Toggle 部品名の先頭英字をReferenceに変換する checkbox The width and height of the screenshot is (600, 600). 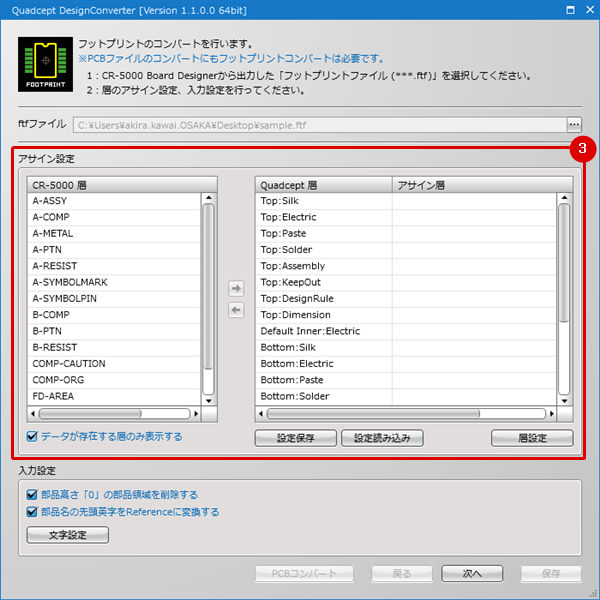coord(32,512)
